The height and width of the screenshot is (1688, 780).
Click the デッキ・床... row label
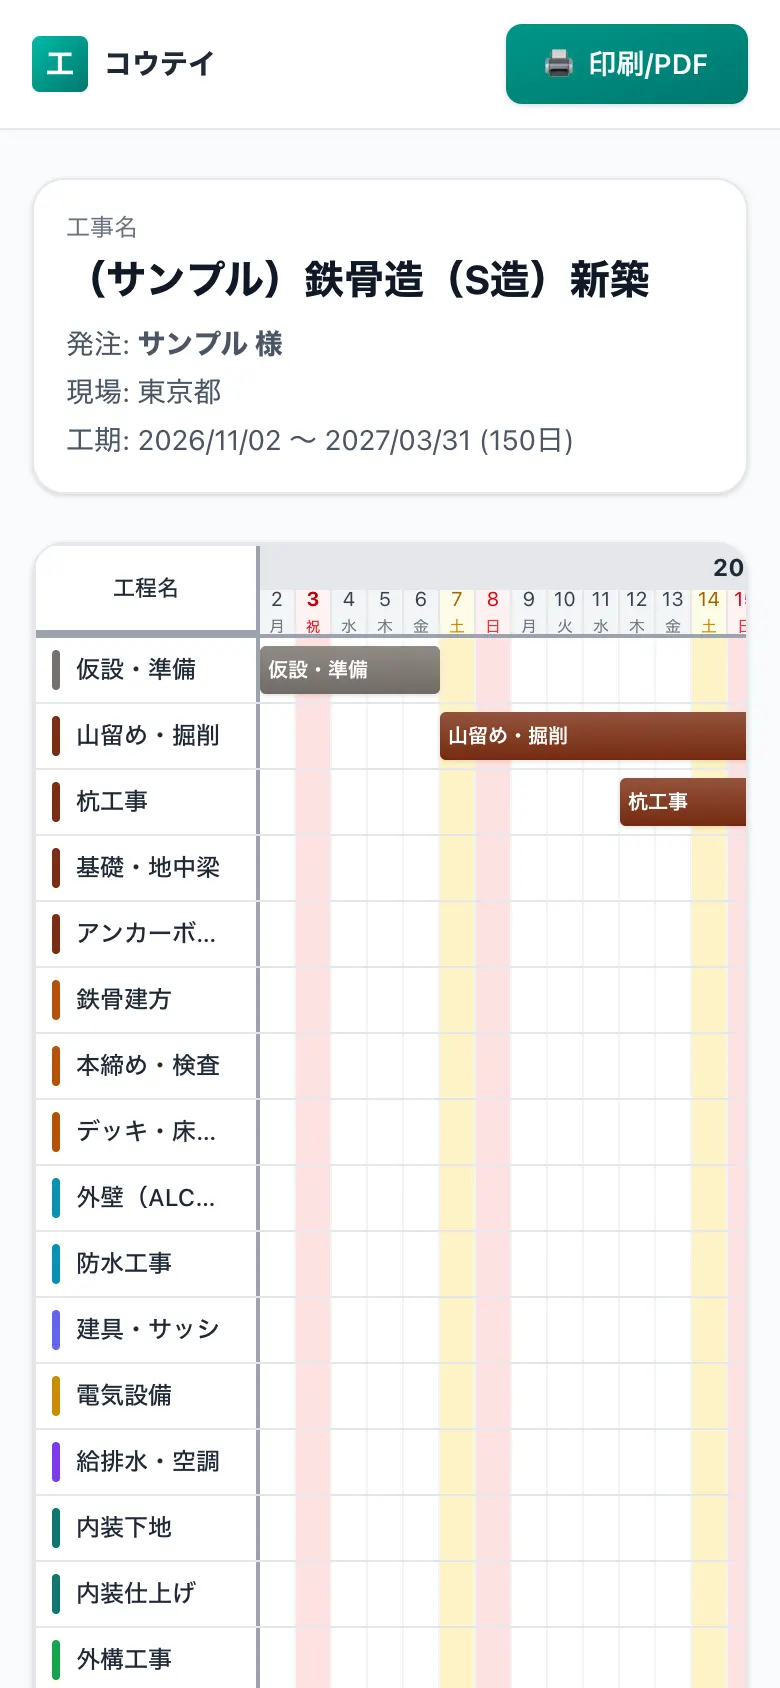point(147,1131)
